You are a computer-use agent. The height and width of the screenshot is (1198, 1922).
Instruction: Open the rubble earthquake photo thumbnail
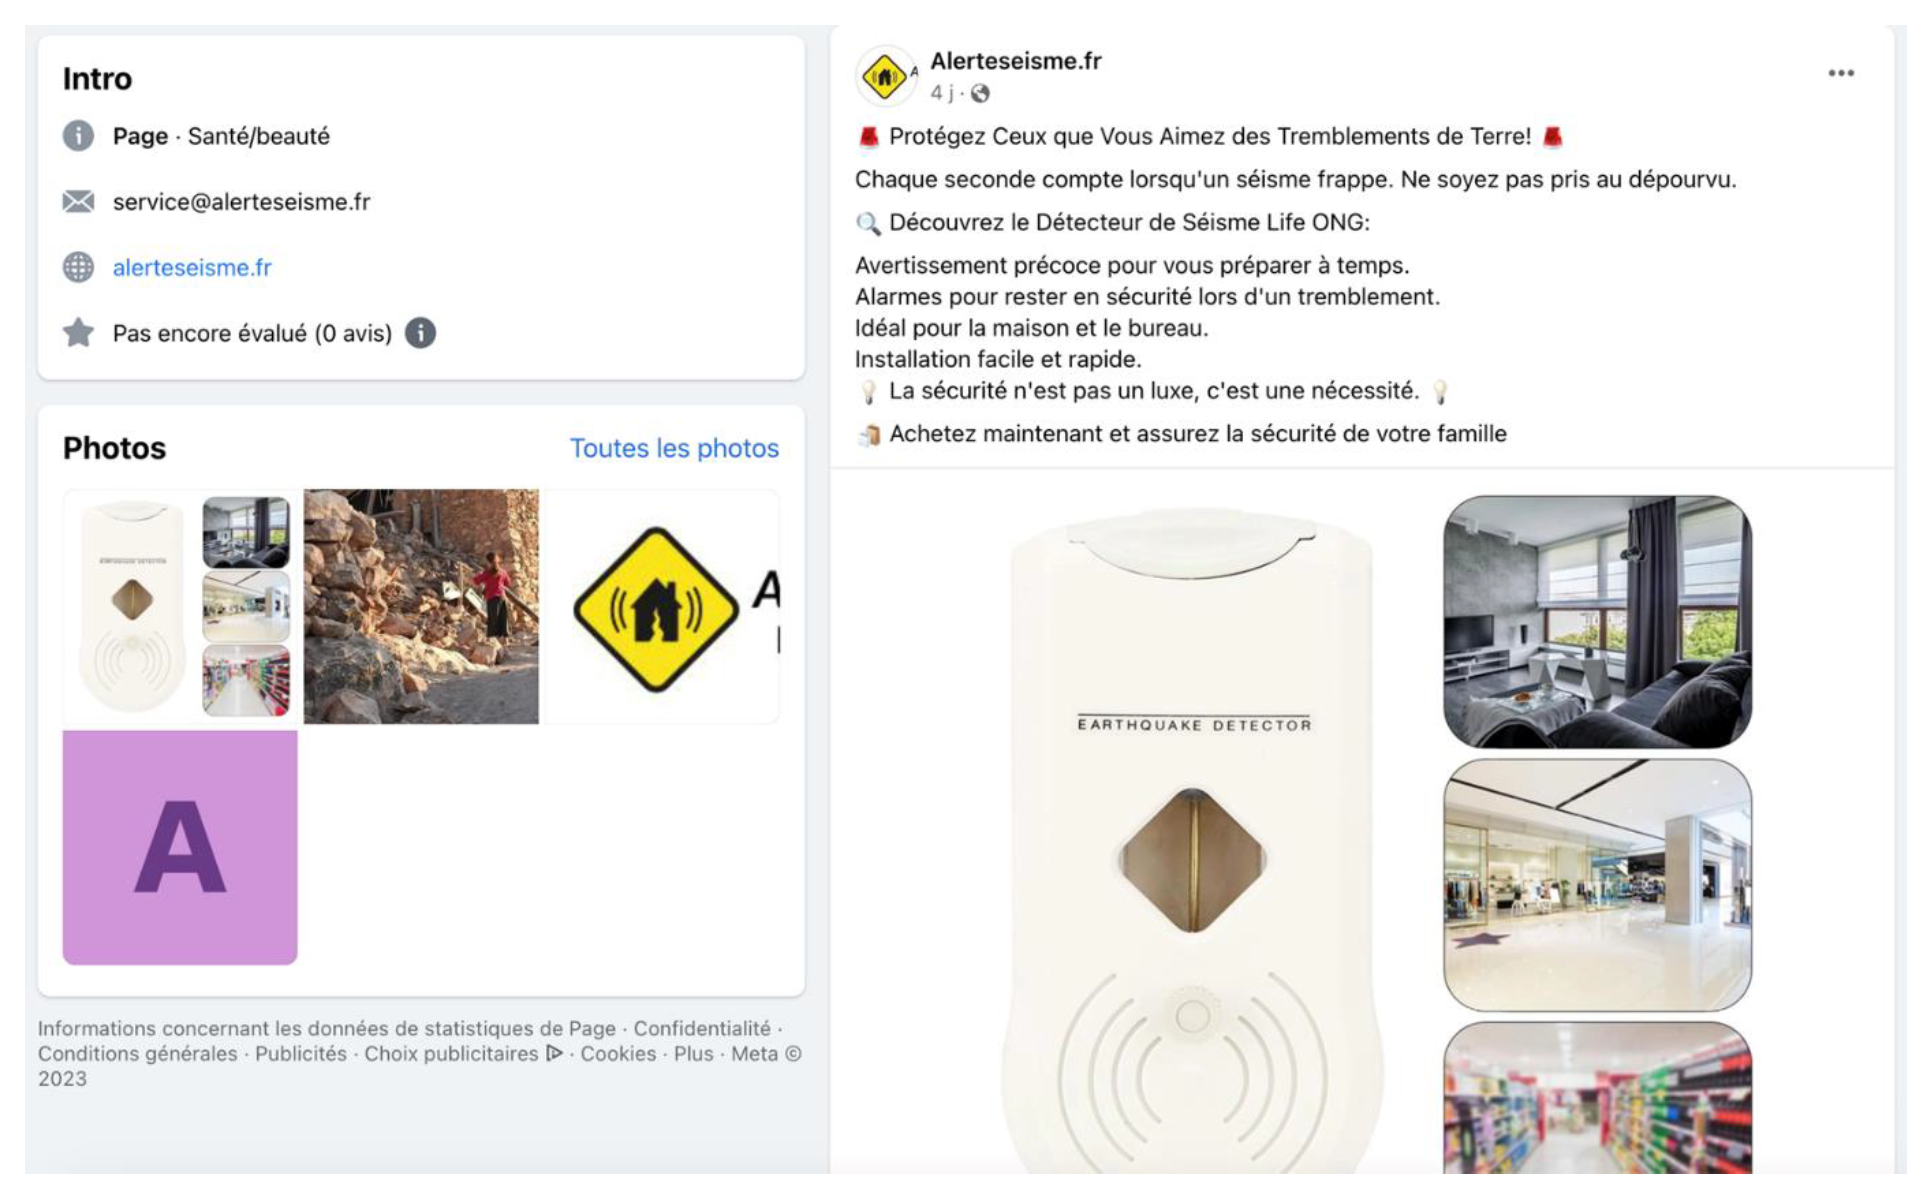(421, 606)
